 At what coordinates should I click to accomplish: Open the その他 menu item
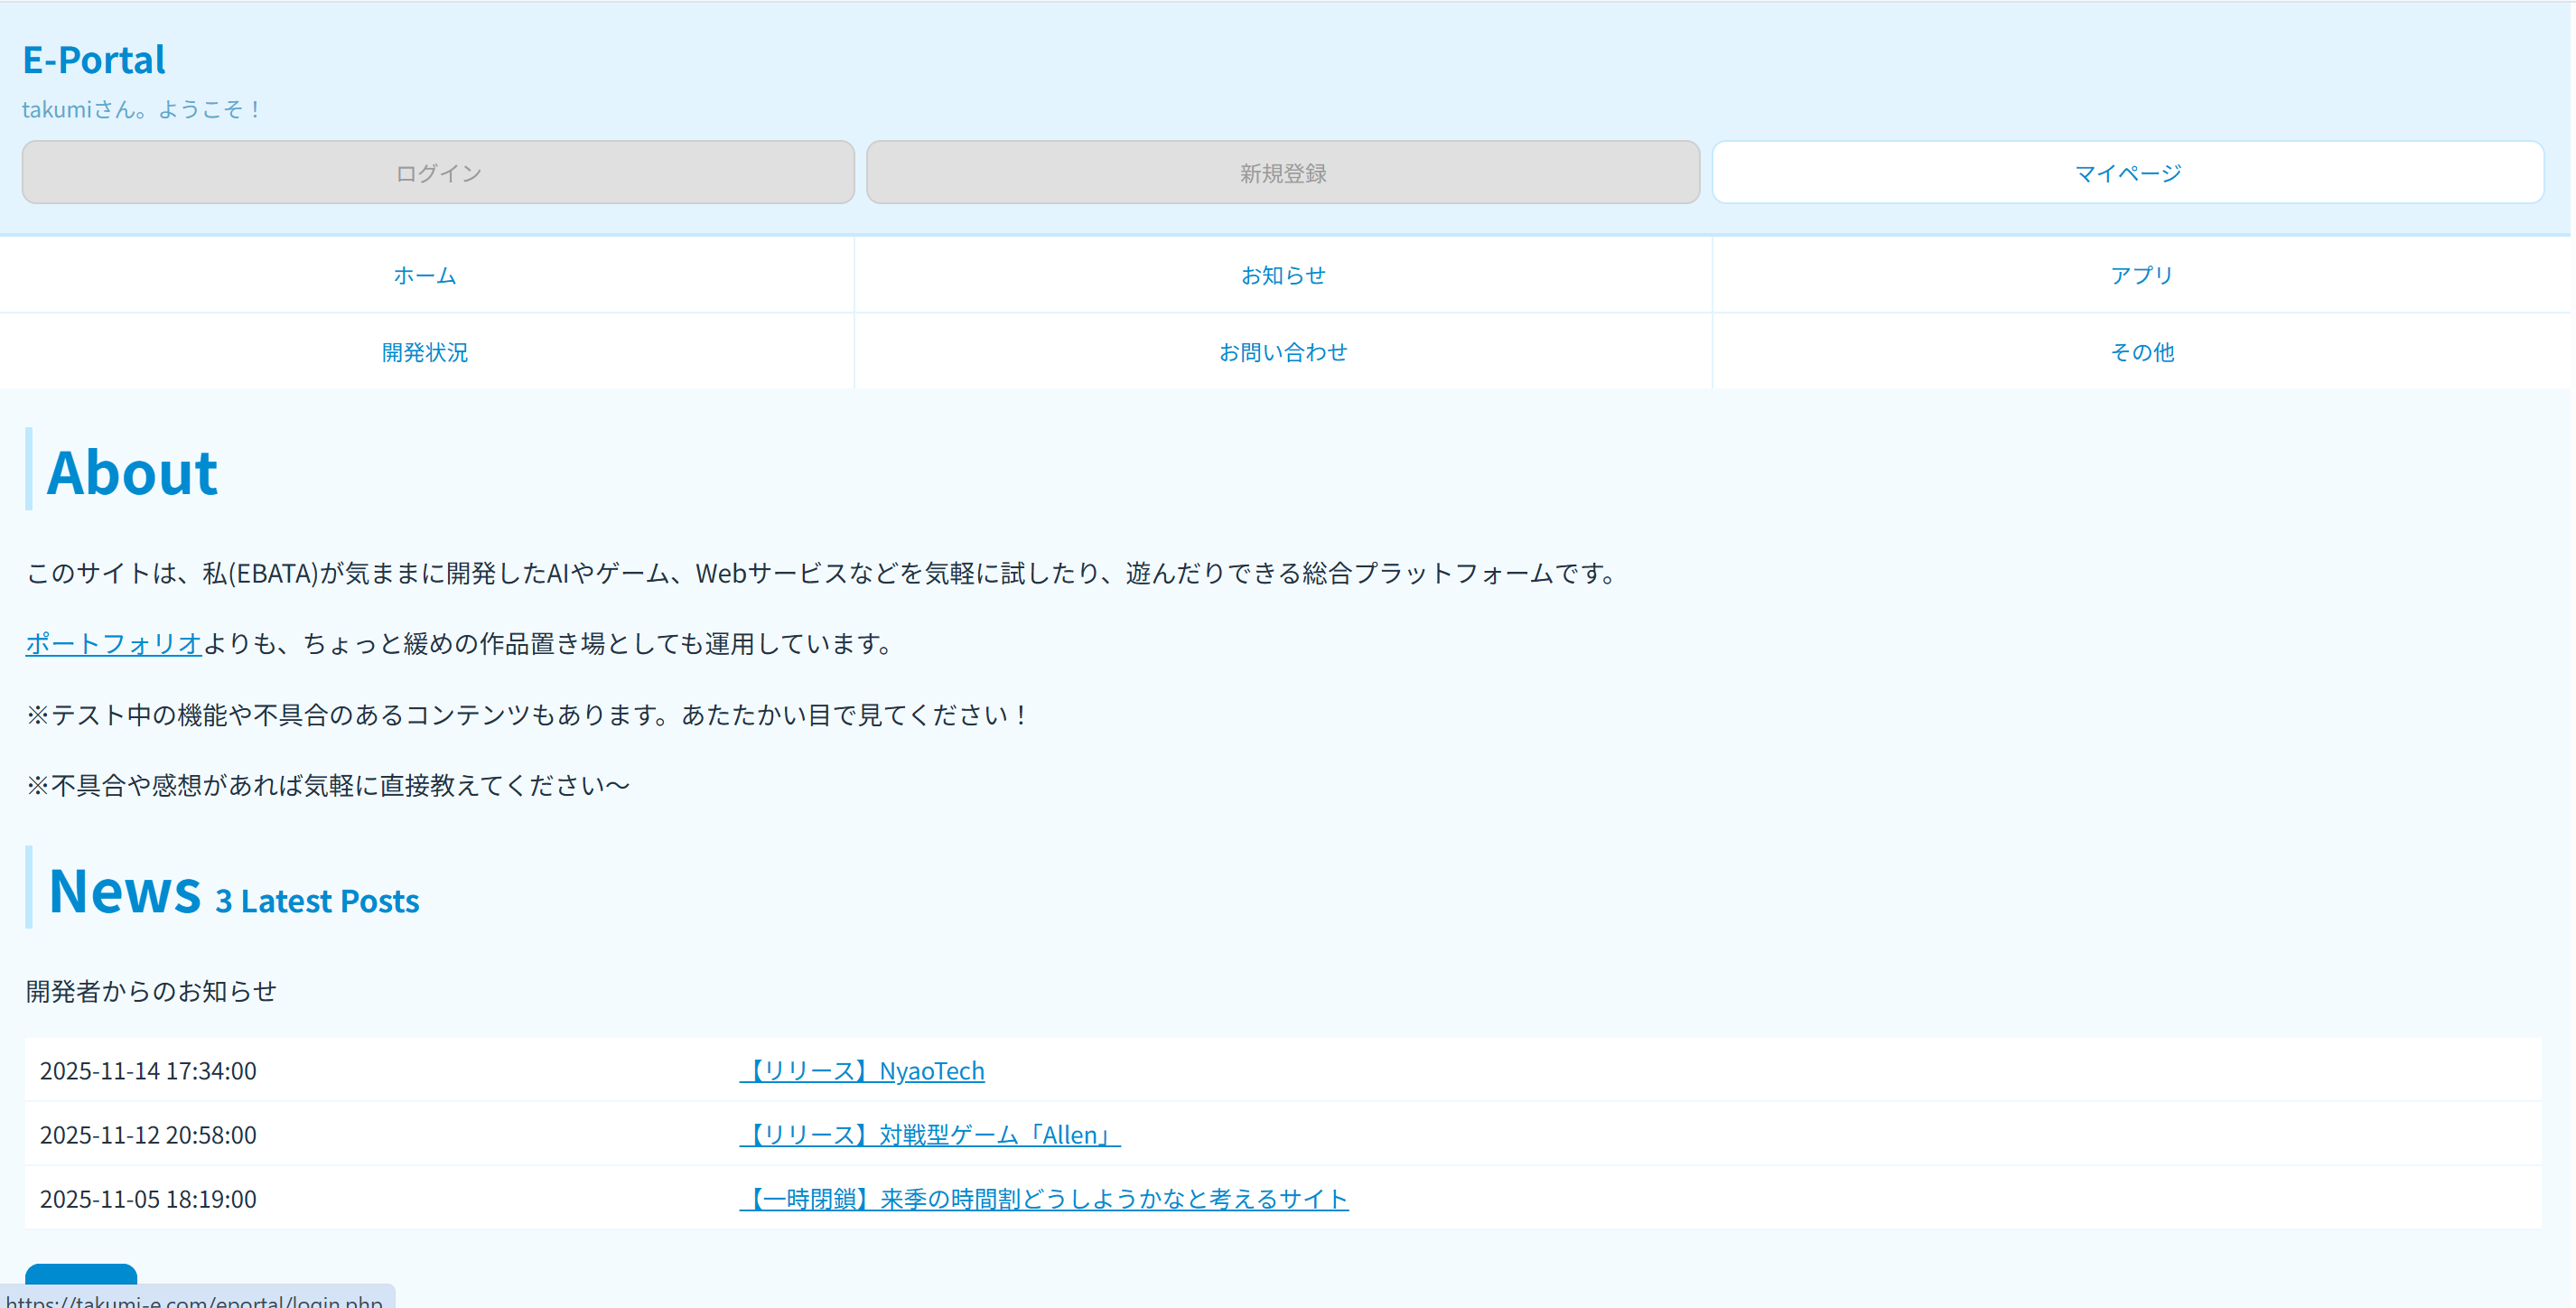2141,351
